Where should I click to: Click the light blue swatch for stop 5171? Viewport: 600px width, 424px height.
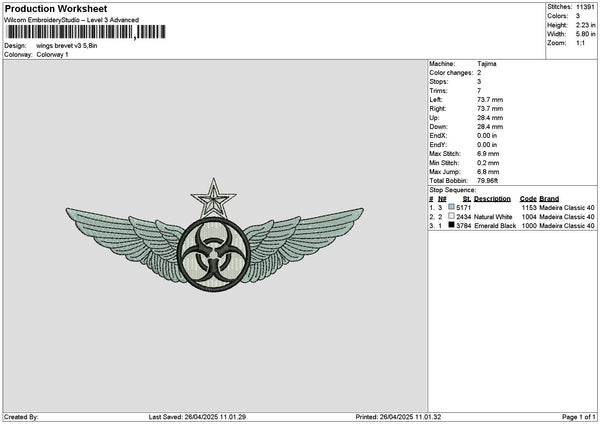tap(452, 207)
